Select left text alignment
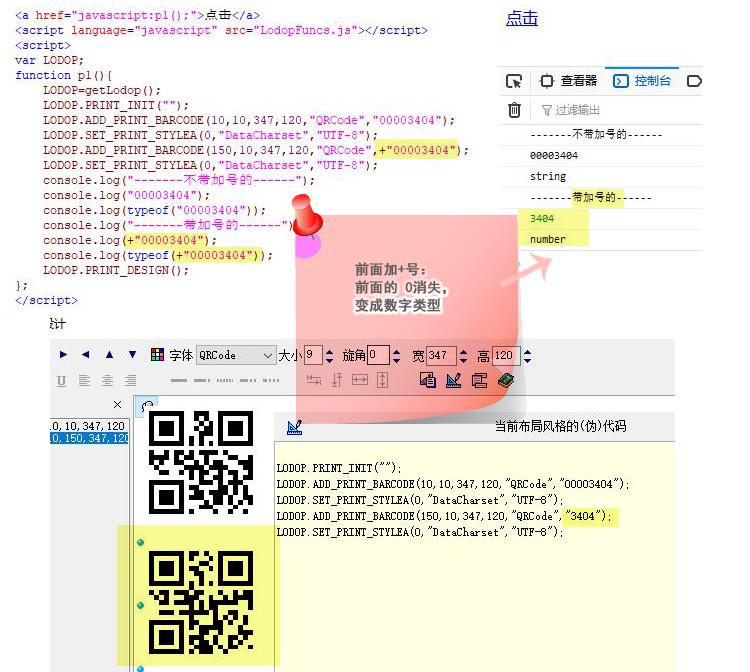750x672 pixels. tap(84, 381)
